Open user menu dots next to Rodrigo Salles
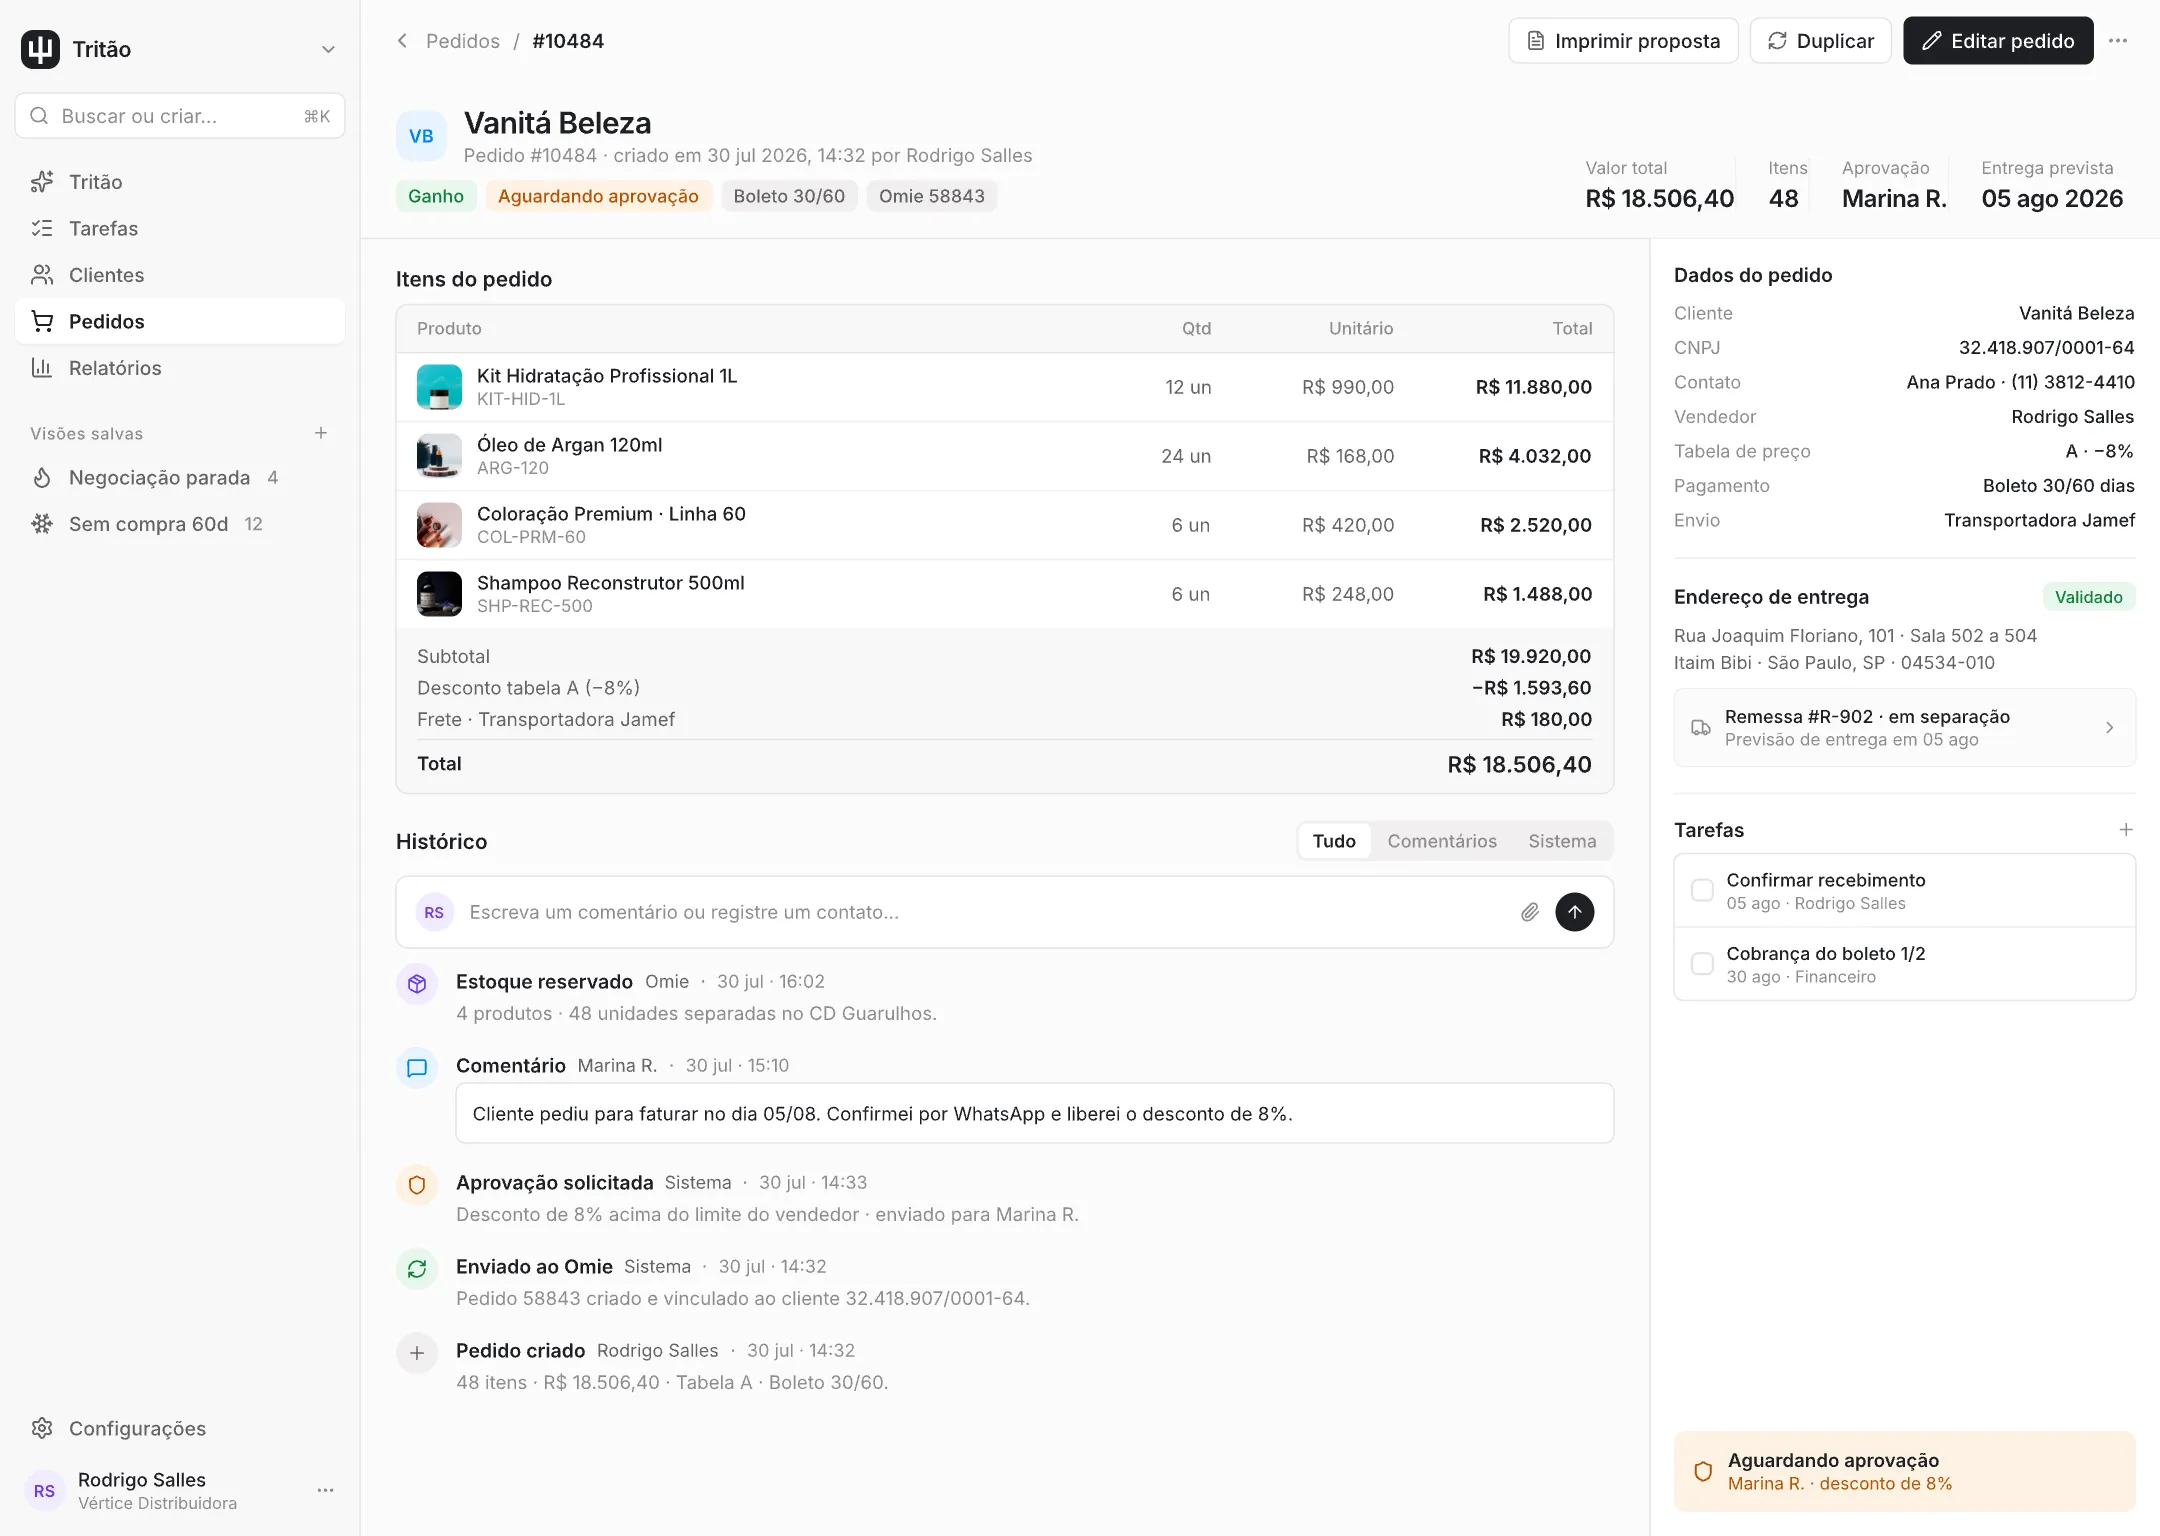2160x1536 pixels. [x=325, y=1490]
